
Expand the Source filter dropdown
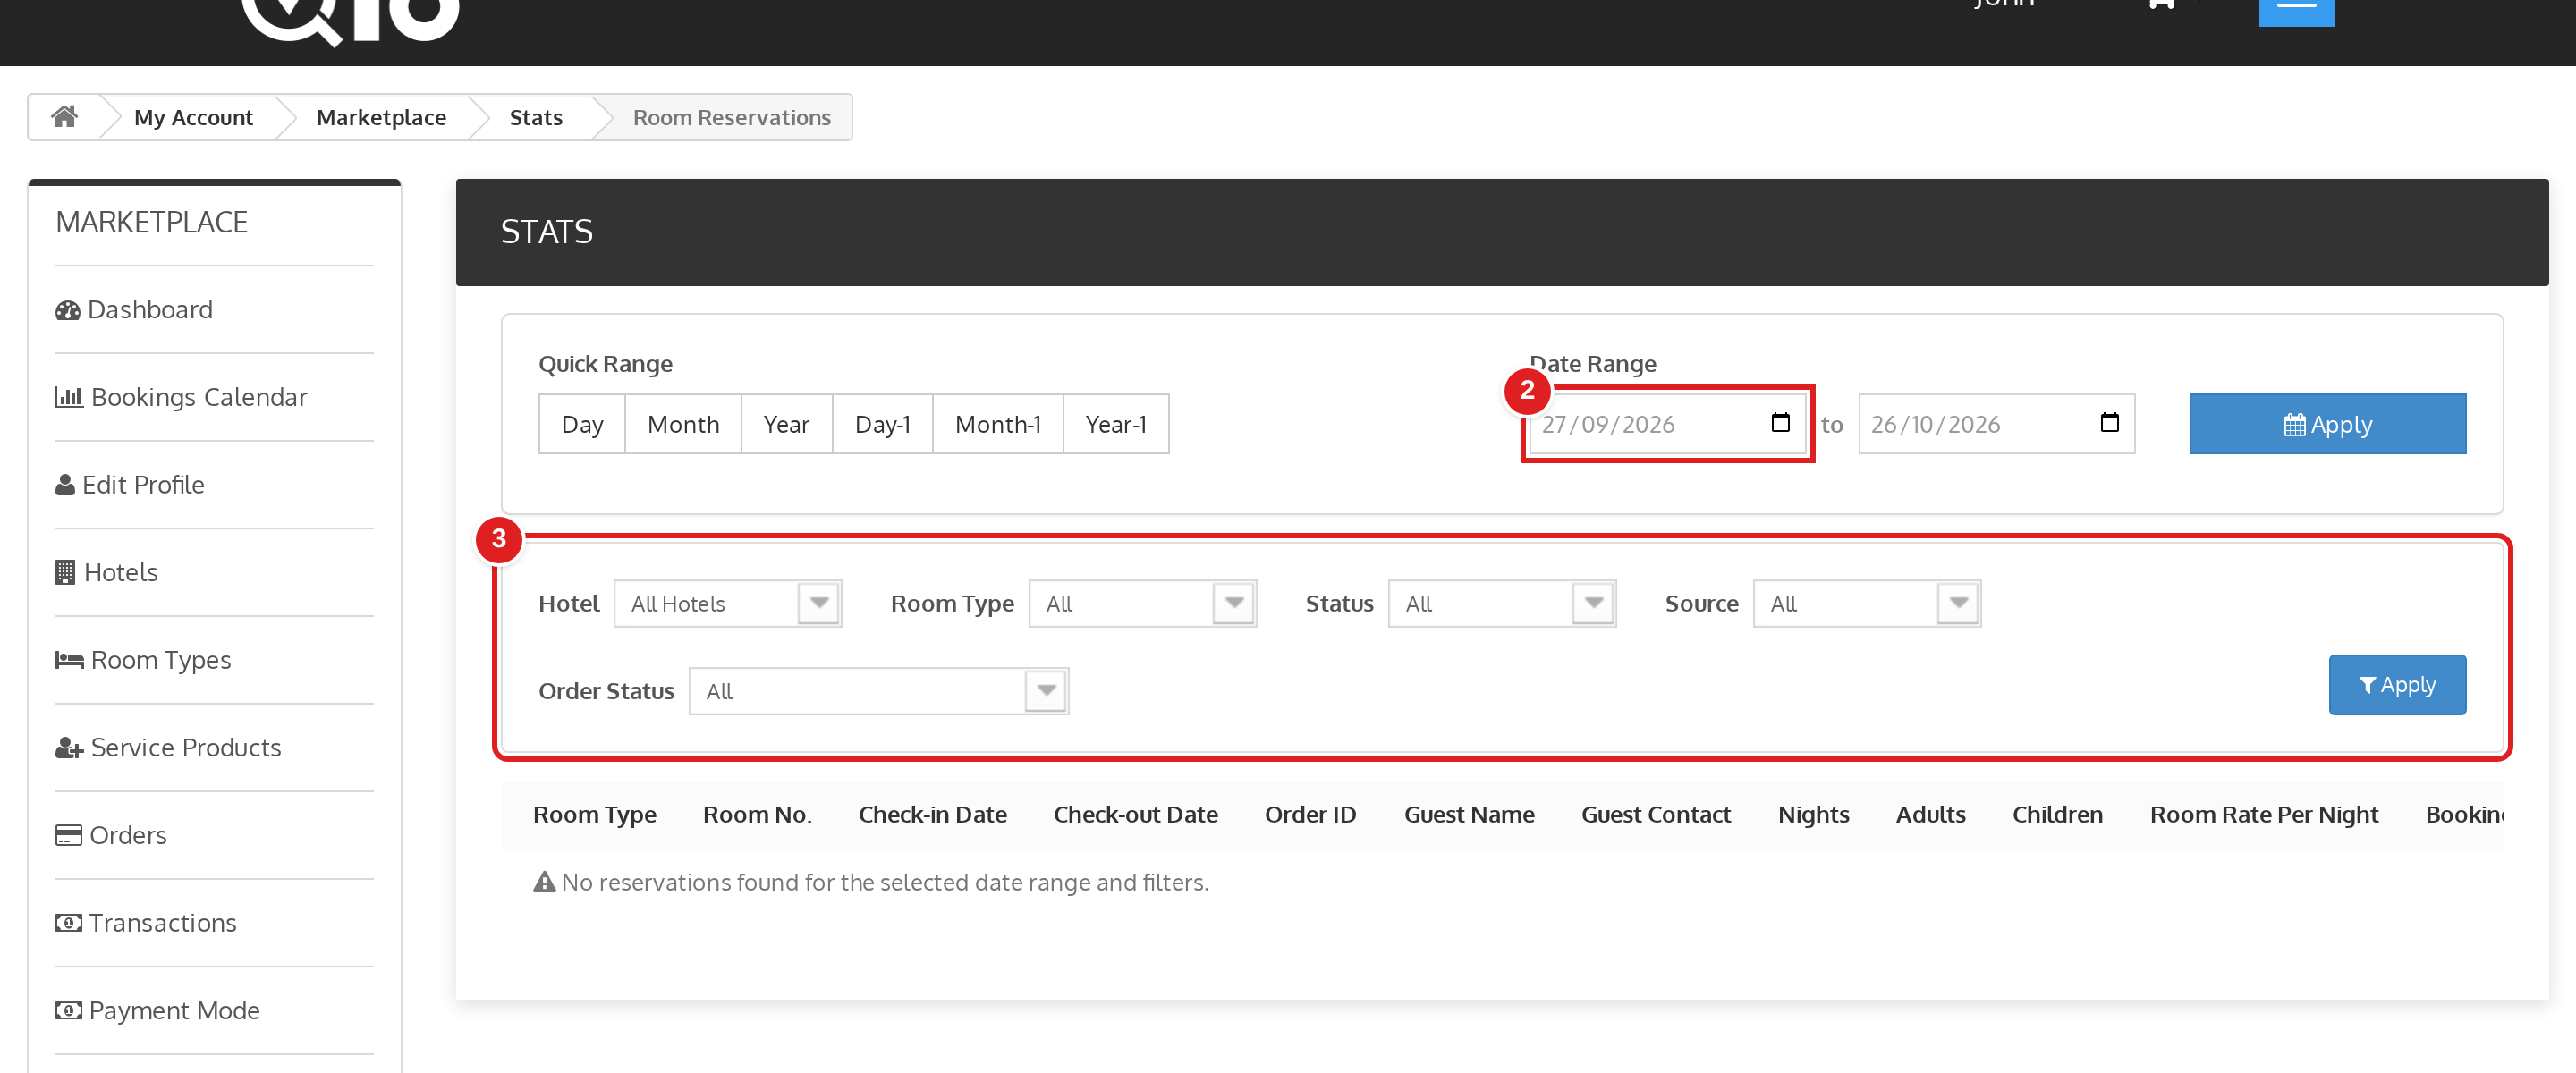pyautogui.click(x=1866, y=604)
